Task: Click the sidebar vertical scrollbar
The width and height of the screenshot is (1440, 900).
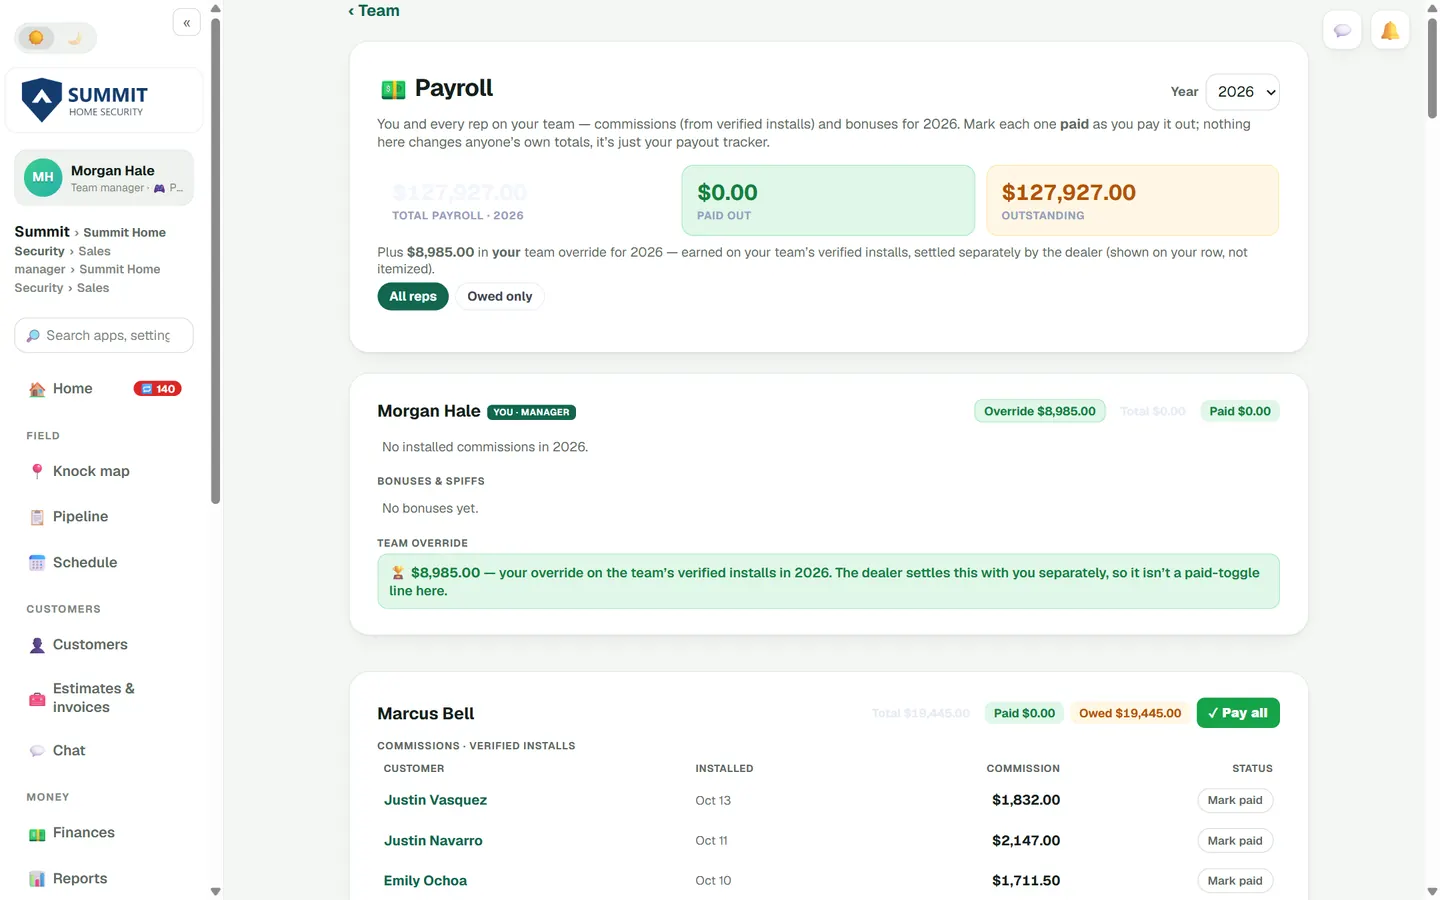Action: point(215,260)
